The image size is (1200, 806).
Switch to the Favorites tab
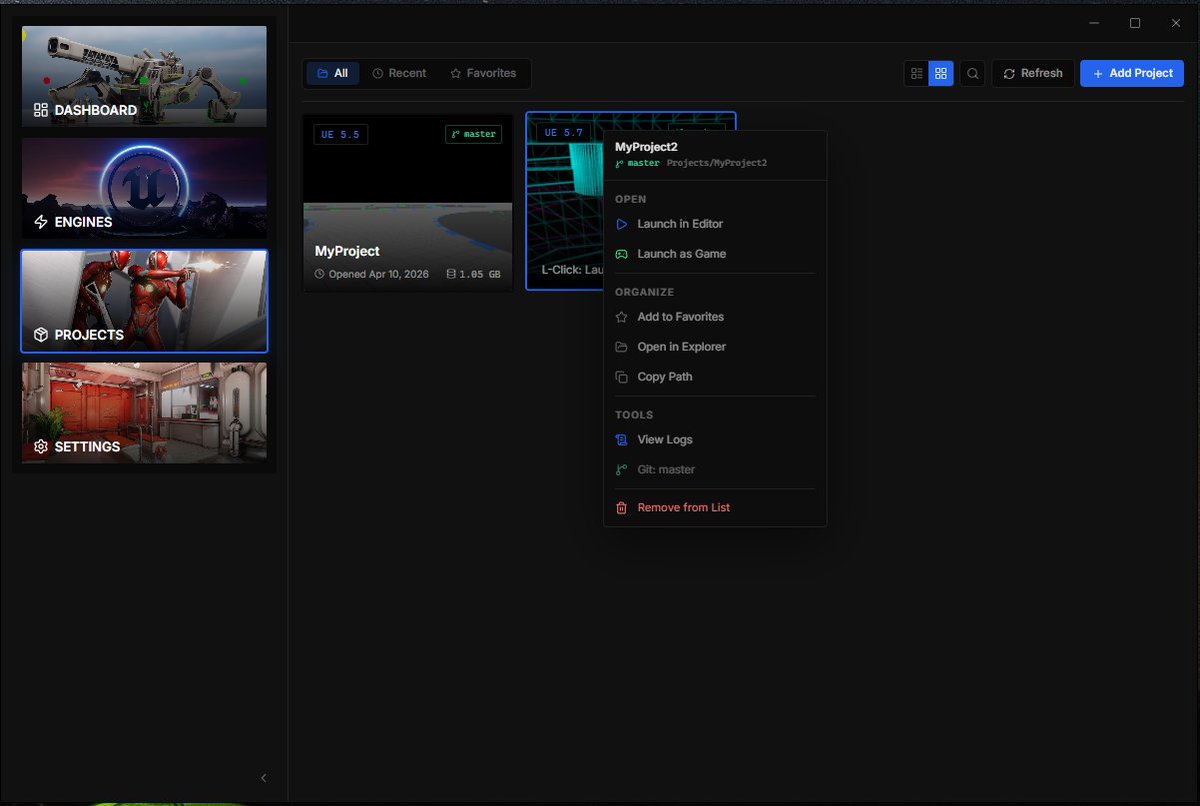click(x=483, y=73)
